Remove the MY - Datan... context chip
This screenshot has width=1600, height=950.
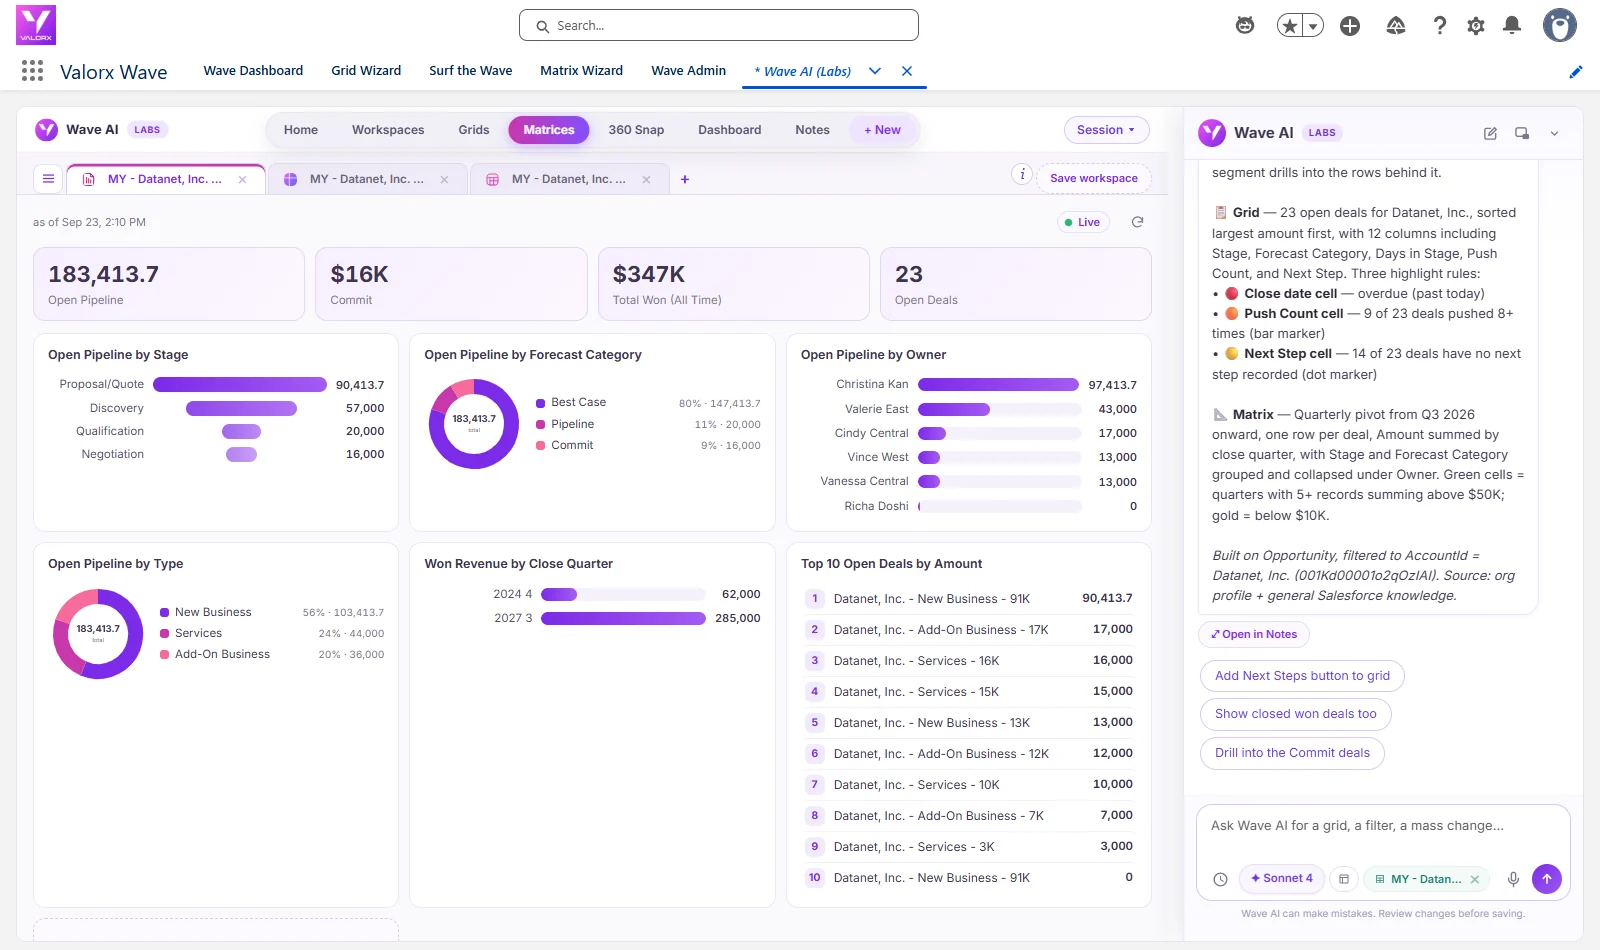(x=1475, y=880)
